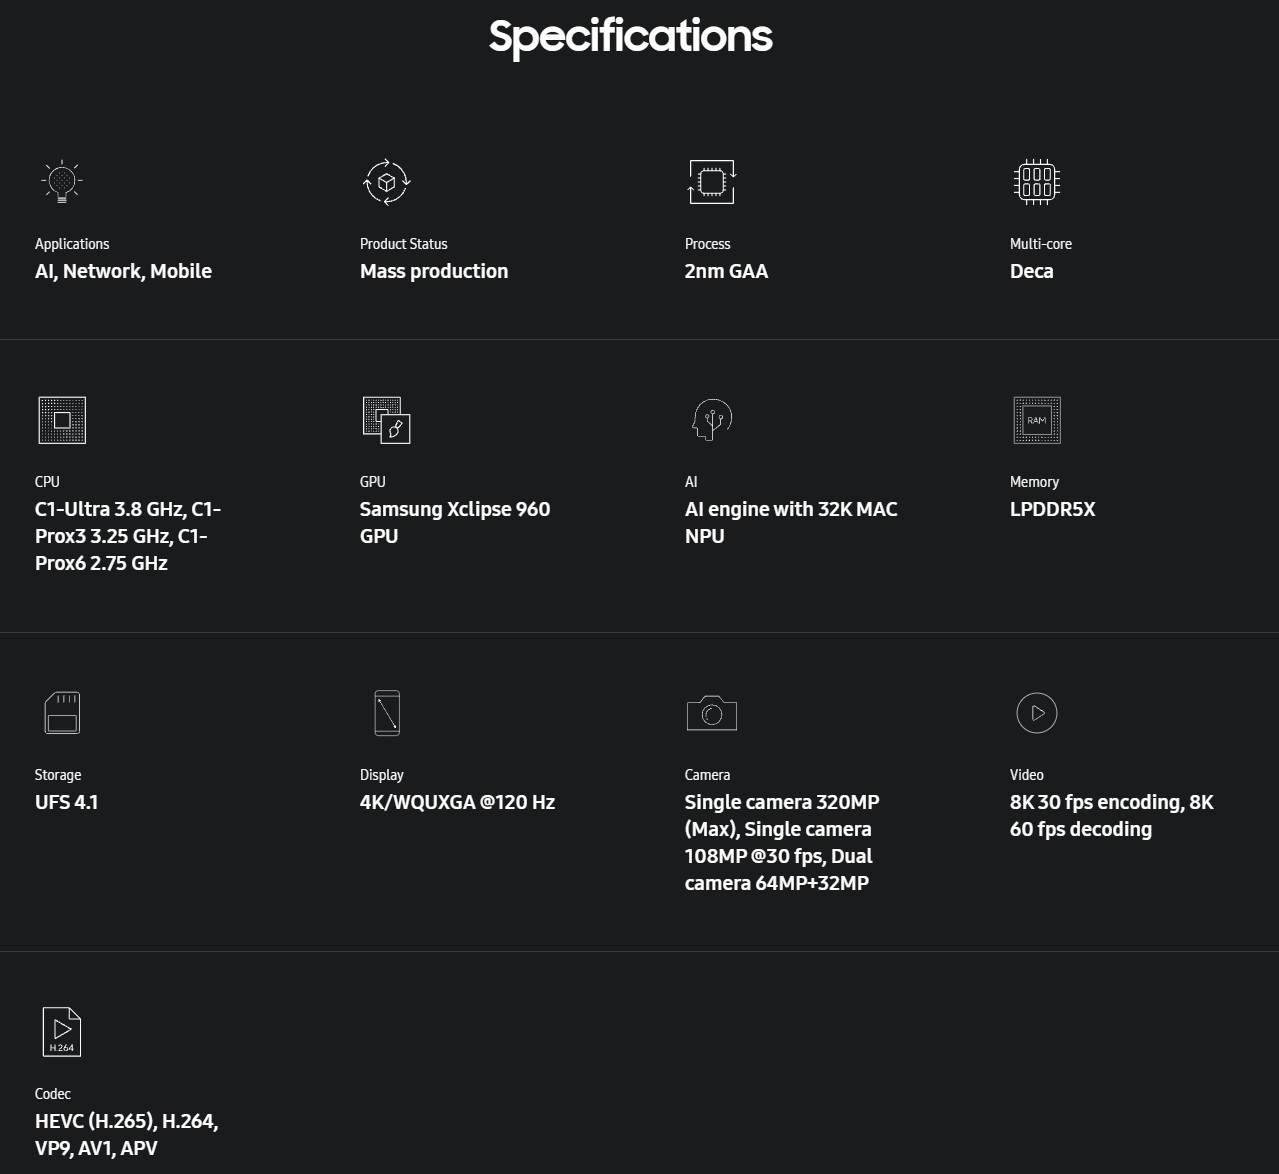
Task: Click the Applications lightbulb icon
Action: (x=62, y=182)
